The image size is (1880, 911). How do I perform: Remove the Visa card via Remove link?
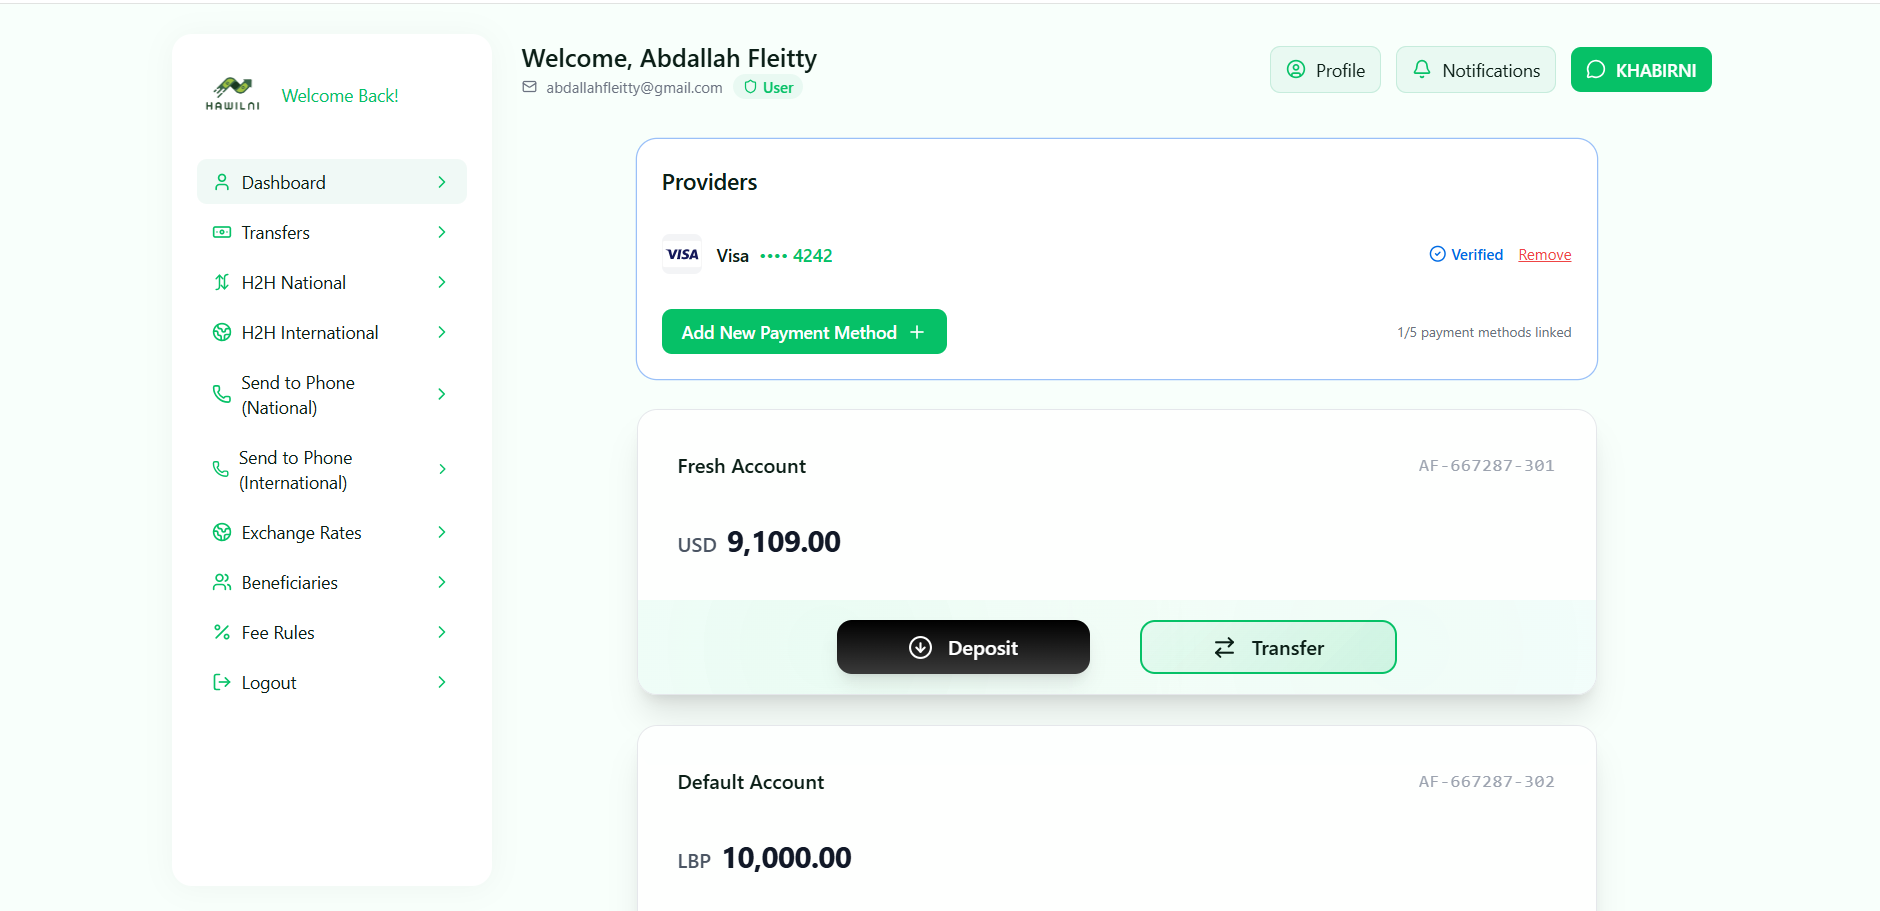tap(1544, 255)
